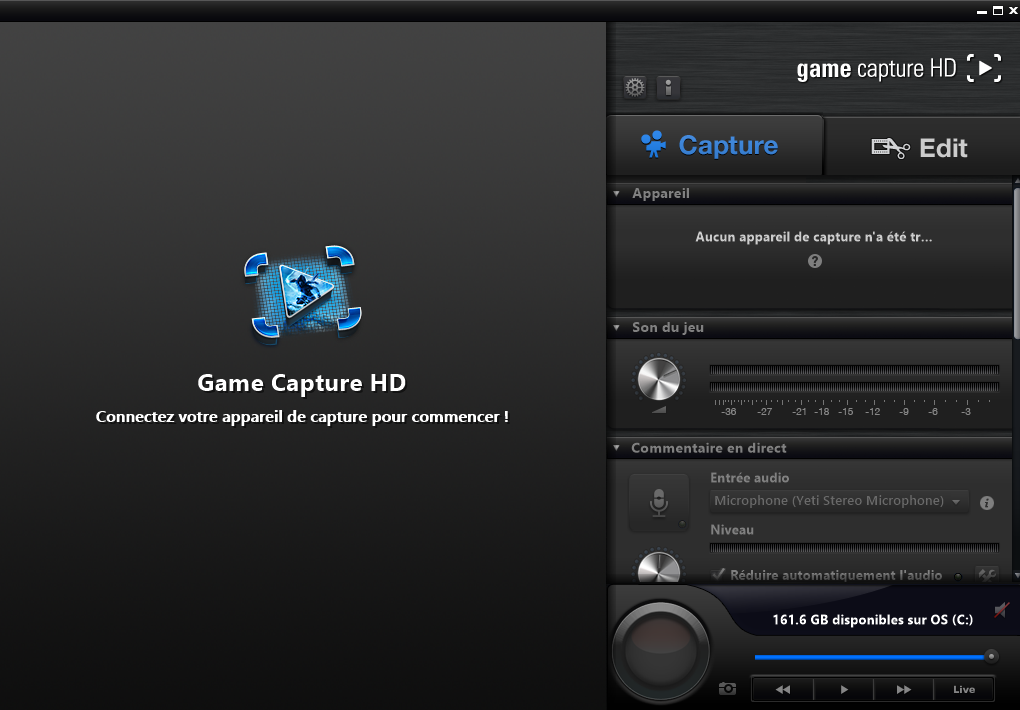Click the Son du jeu audio level meter
Viewport: 1020px width, 710px height.
pos(854,378)
